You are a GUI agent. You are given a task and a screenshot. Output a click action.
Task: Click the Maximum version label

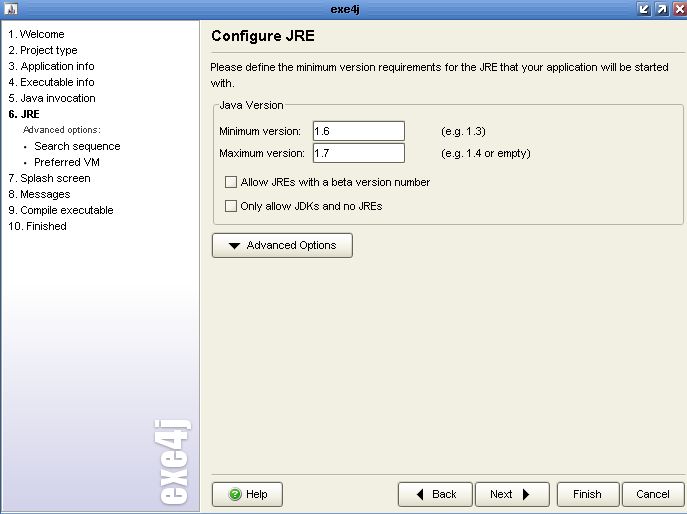tap(262, 153)
